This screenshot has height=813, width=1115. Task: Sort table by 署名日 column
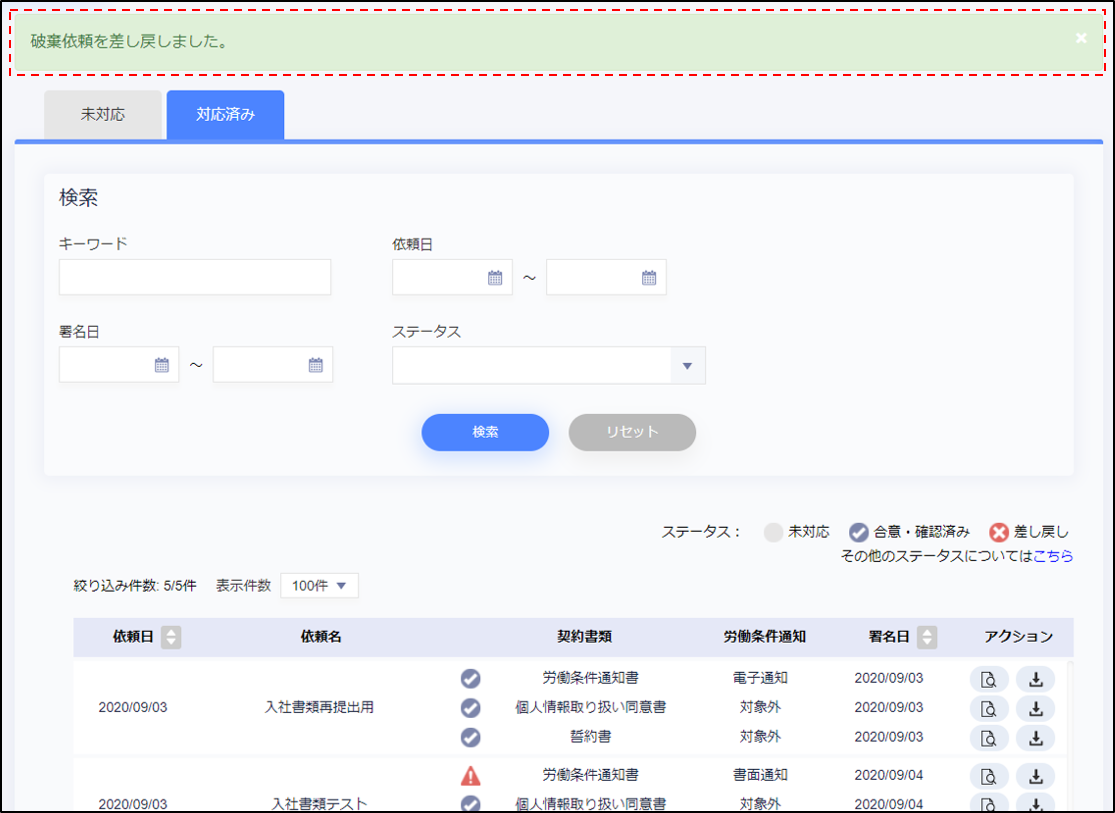927,637
